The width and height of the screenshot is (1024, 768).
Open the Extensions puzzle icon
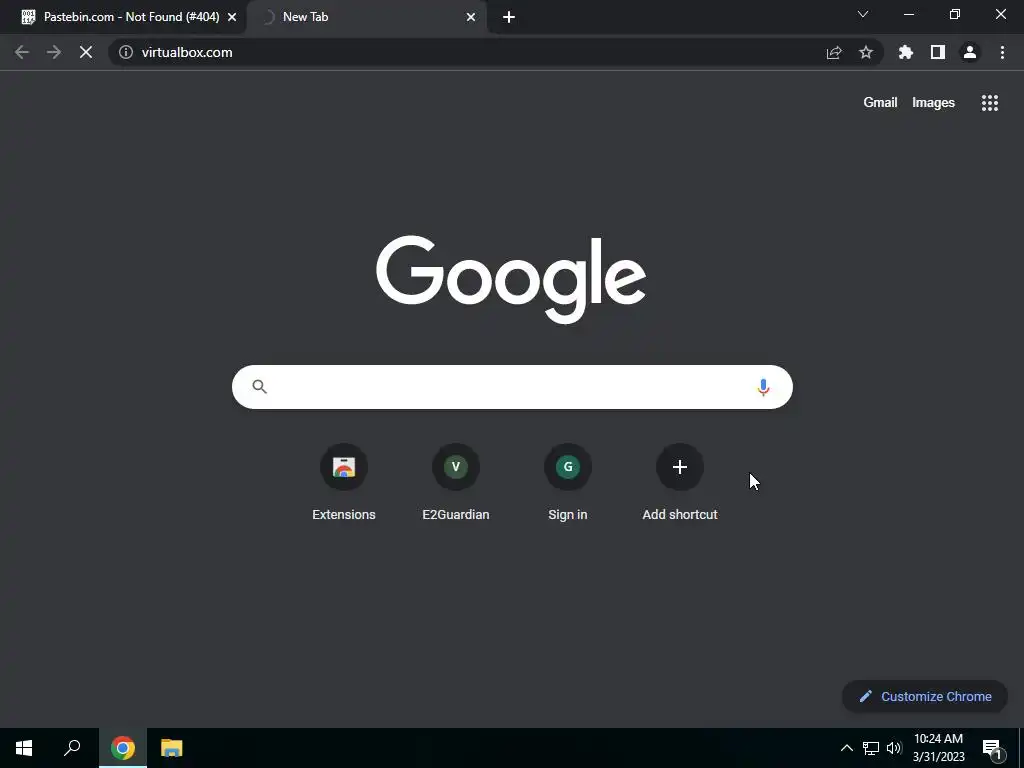point(906,52)
